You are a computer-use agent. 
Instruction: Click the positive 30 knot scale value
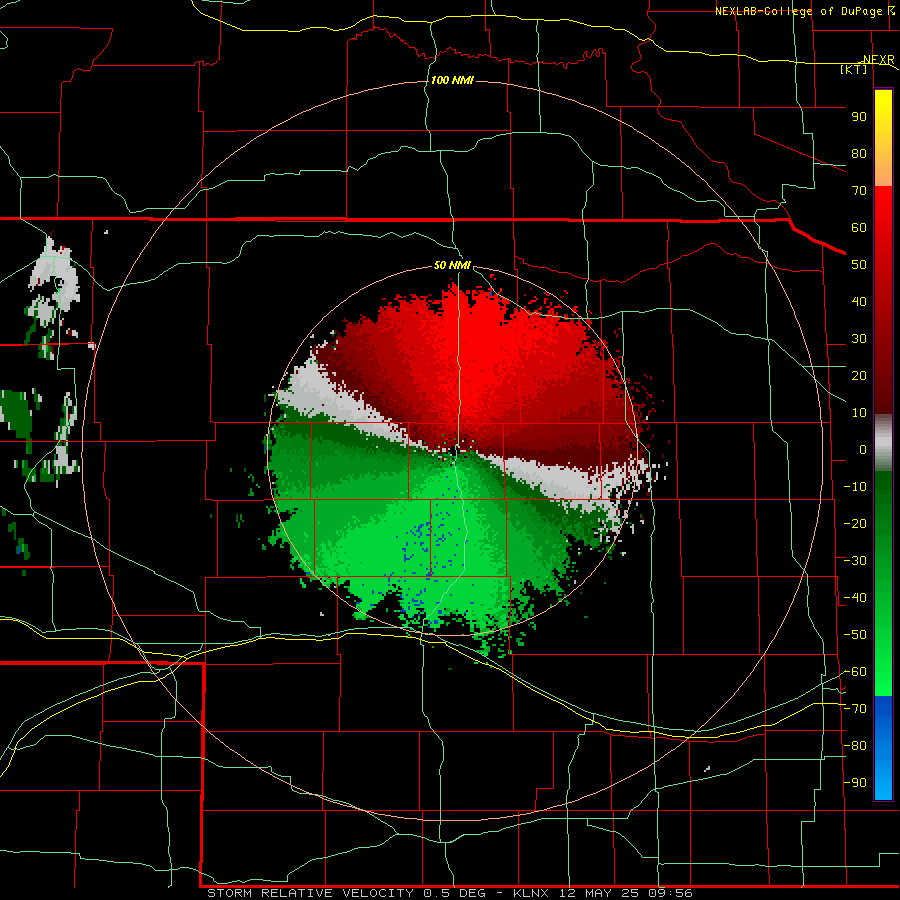(859, 339)
